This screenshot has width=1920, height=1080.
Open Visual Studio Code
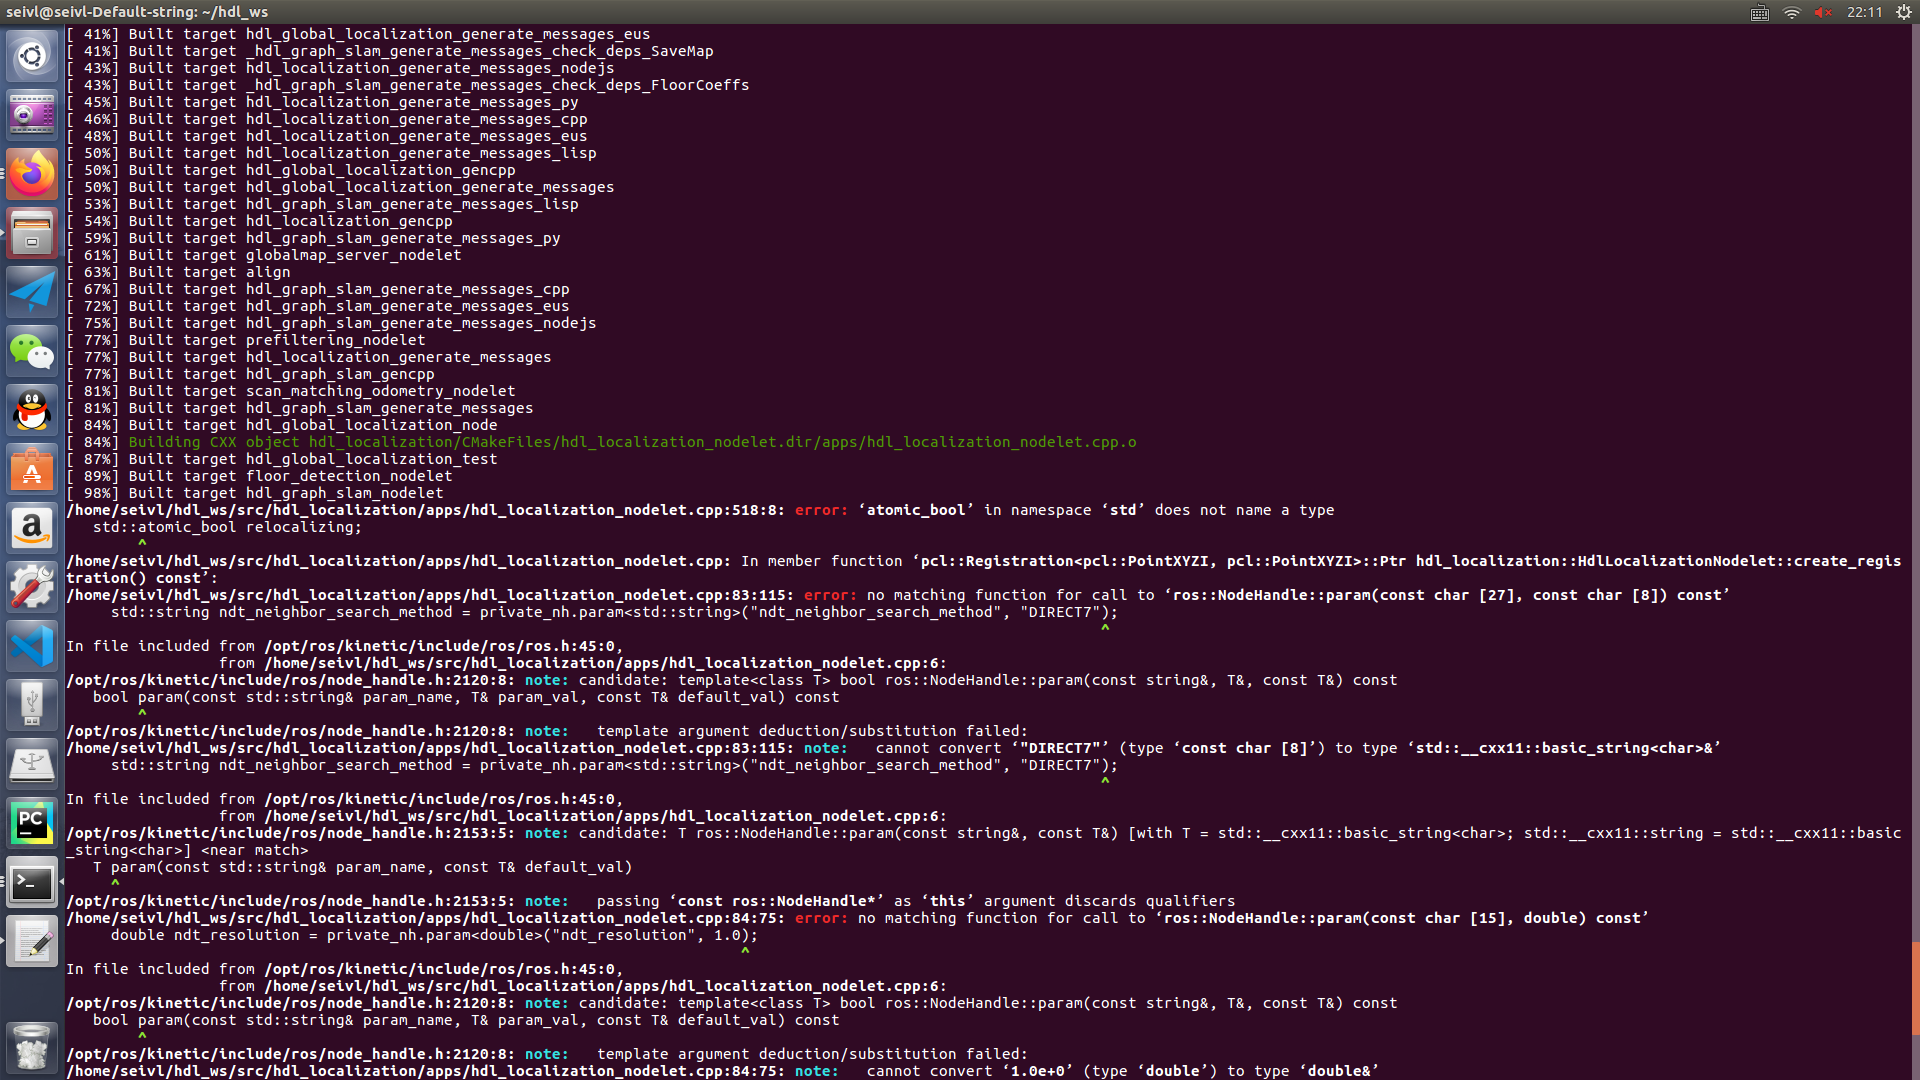click(x=32, y=645)
